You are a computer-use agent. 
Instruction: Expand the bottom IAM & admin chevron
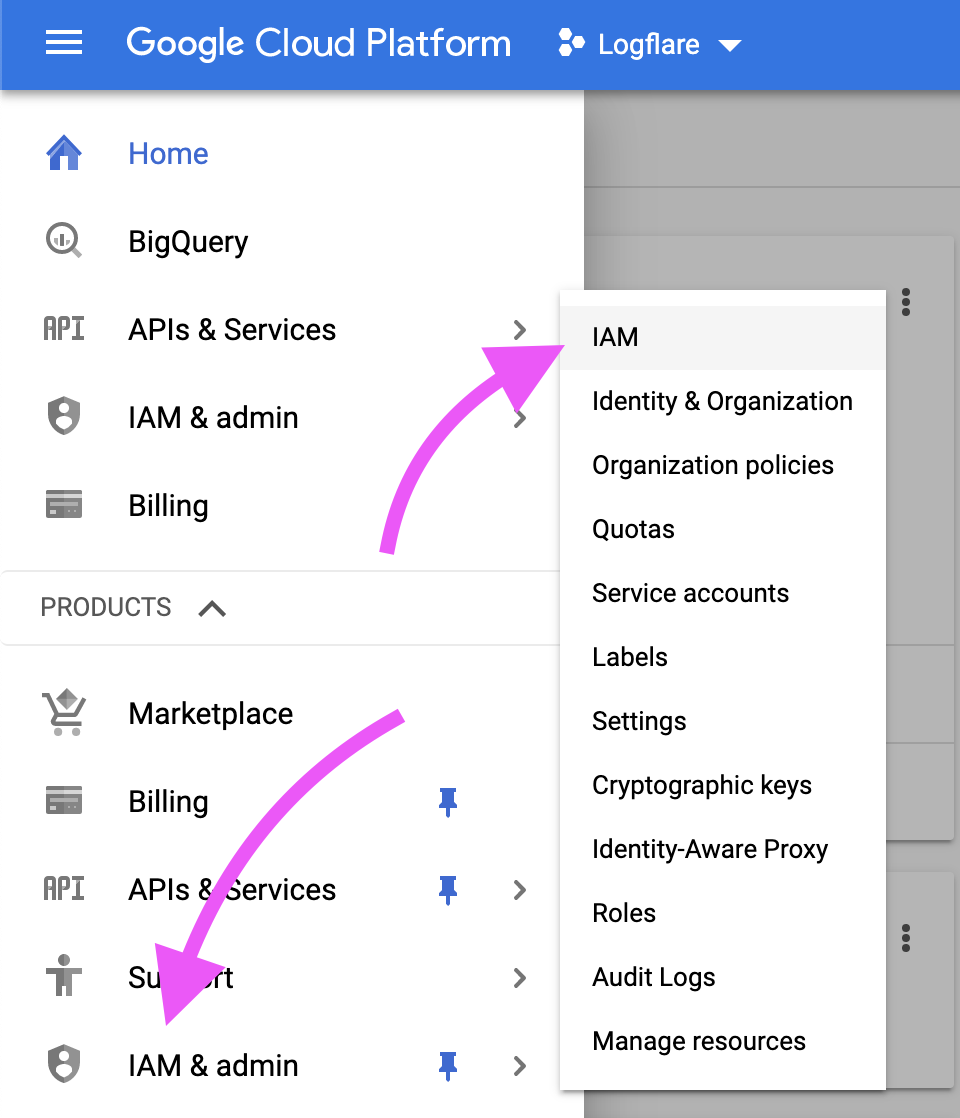click(520, 1066)
